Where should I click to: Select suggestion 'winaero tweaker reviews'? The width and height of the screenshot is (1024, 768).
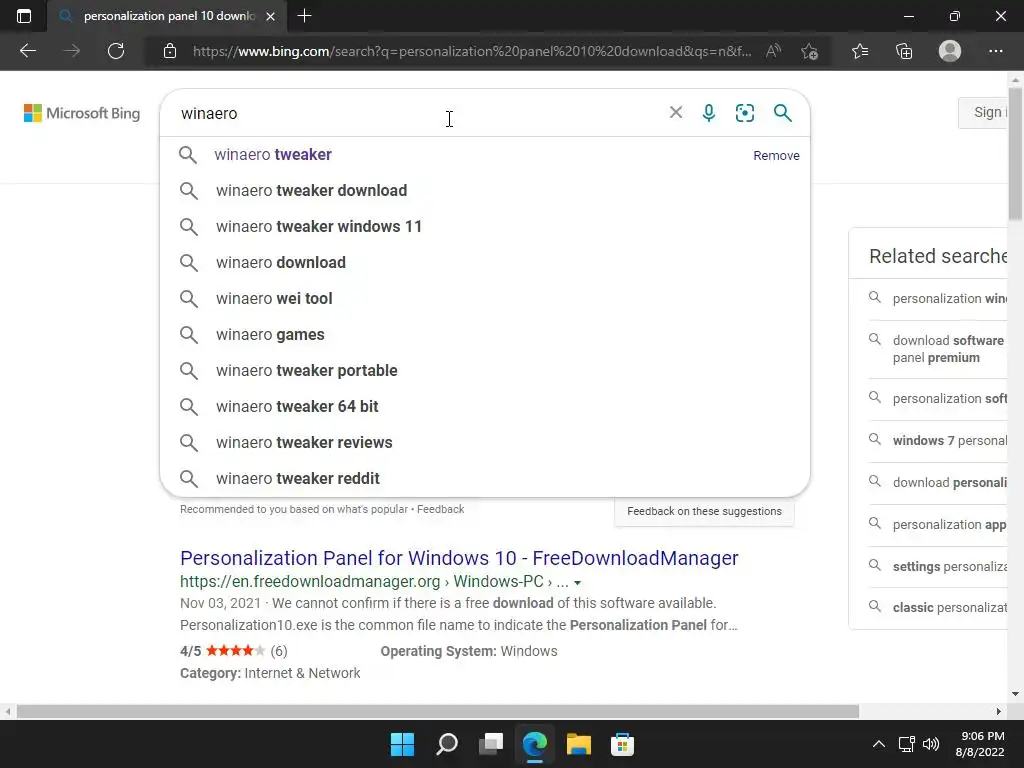pyautogui.click(x=485, y=442)
